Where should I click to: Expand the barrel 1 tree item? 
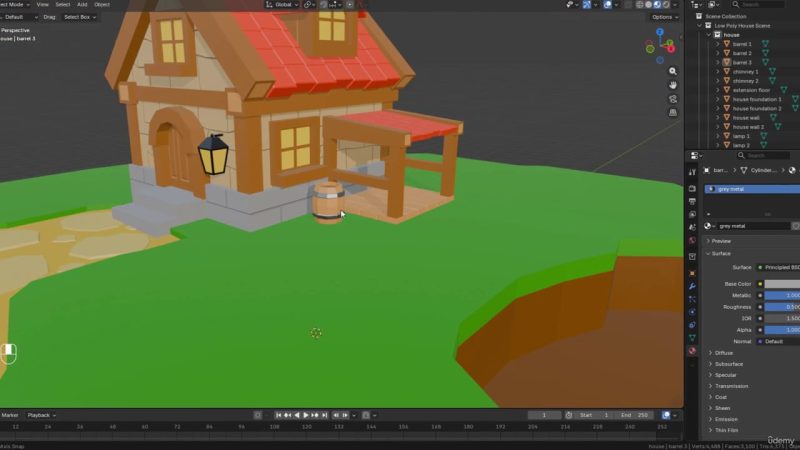coord(717,44)
